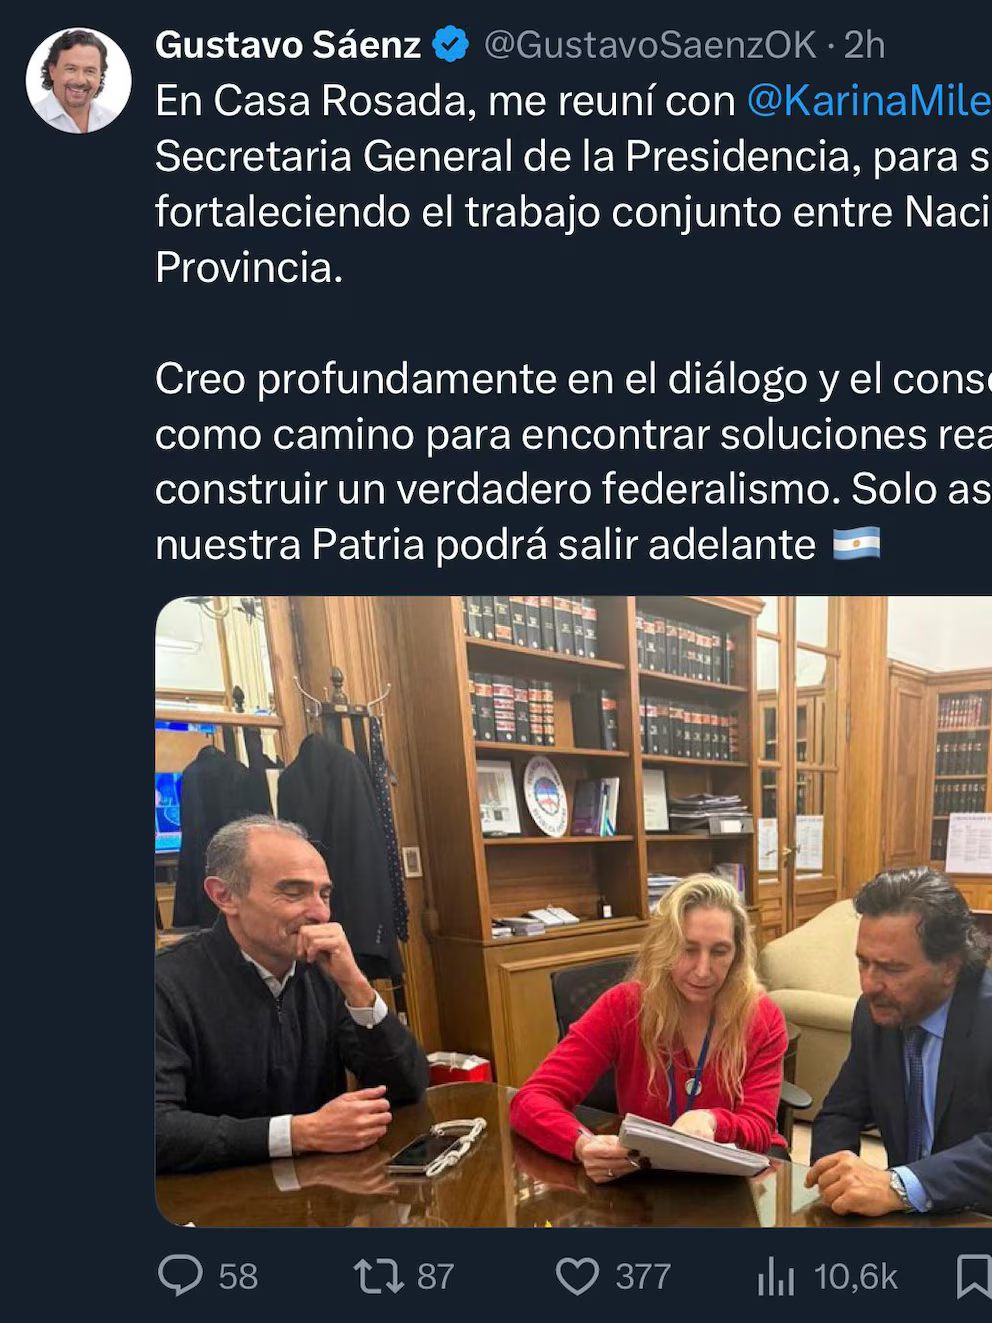Click the 2h timestamp of the tweet
This screenshot has width=992, height=1323.
pyautogui.click(x=864, y=45)
